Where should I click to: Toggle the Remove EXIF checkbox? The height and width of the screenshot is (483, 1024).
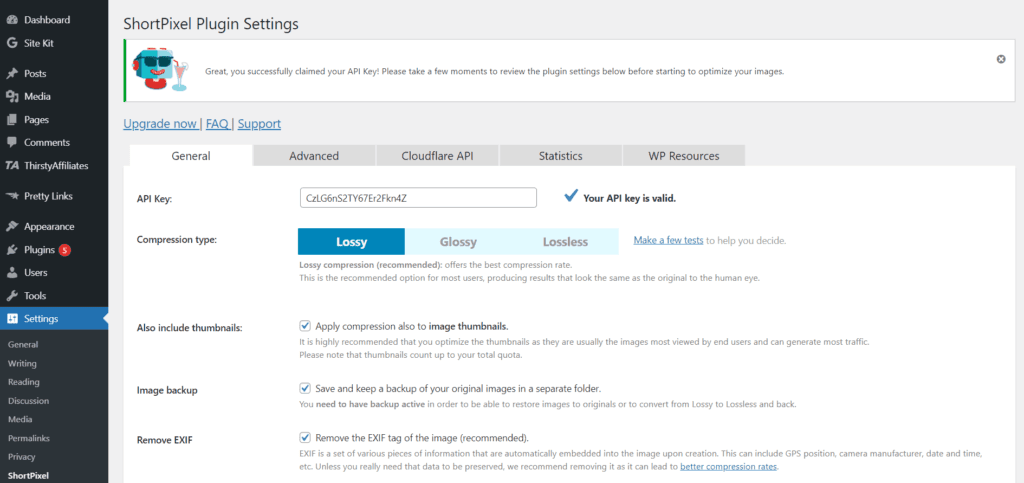pyautogui.click(x=305, y=437)
